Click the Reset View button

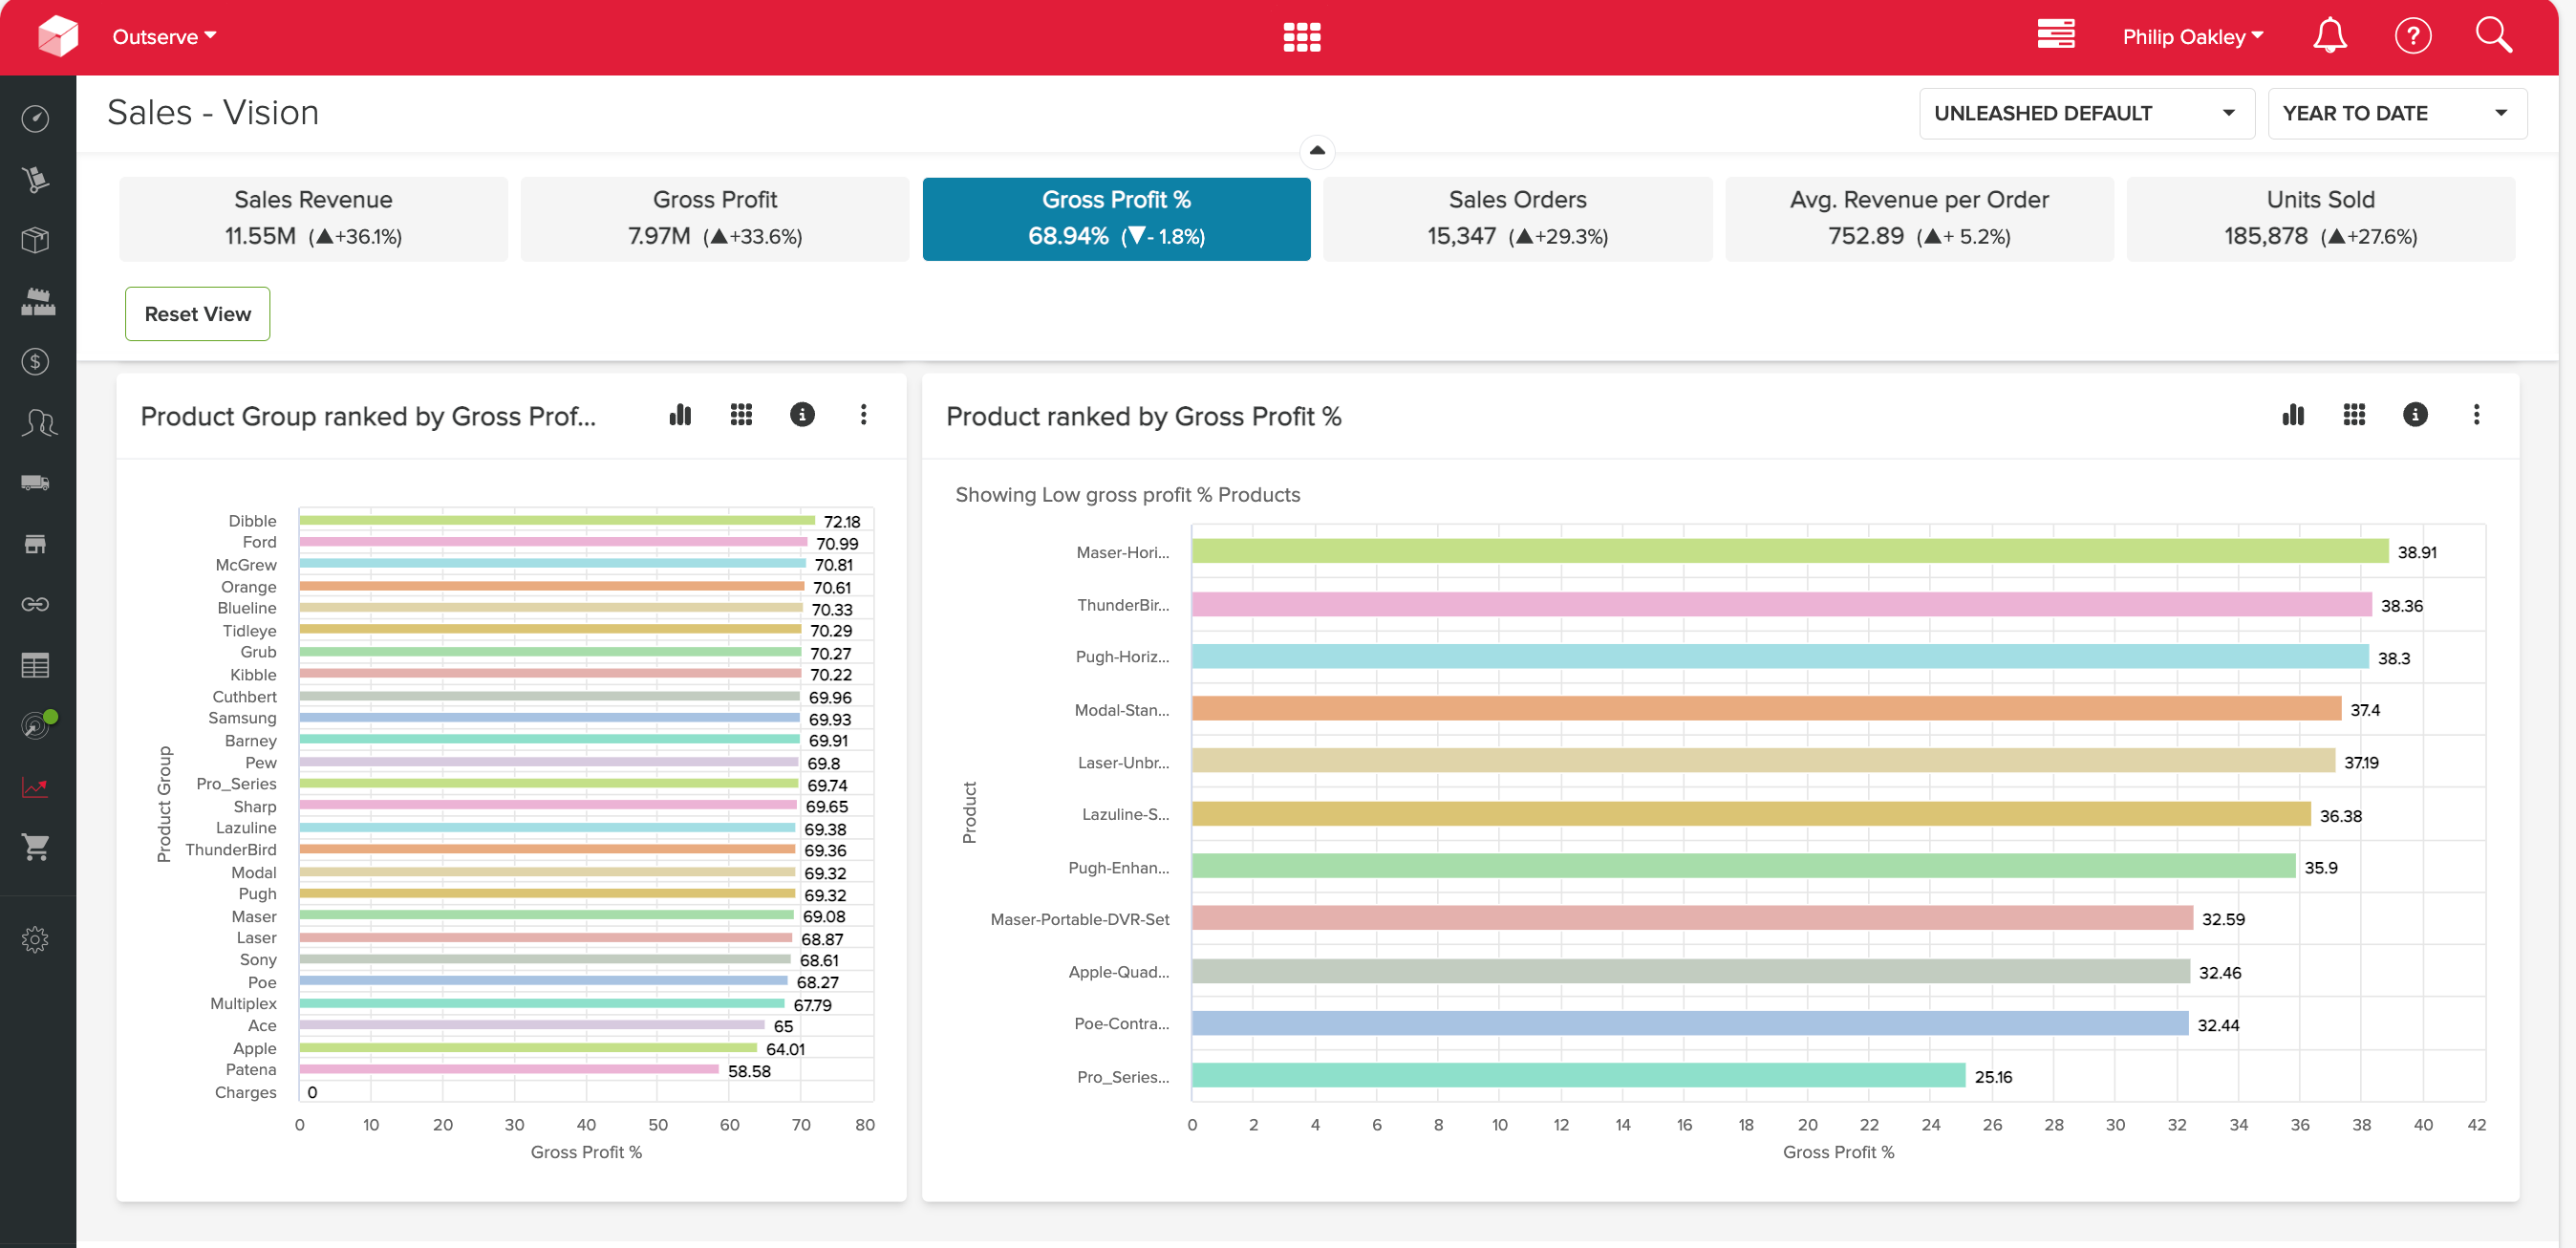[198, 314]
